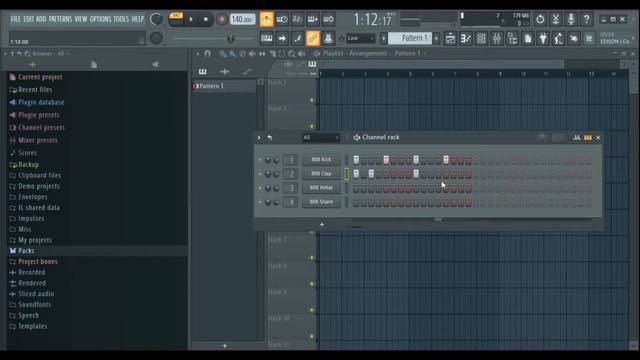The image size is (640, 360).
Task: Click the 140 tempo field
Action: pos(242,19)
